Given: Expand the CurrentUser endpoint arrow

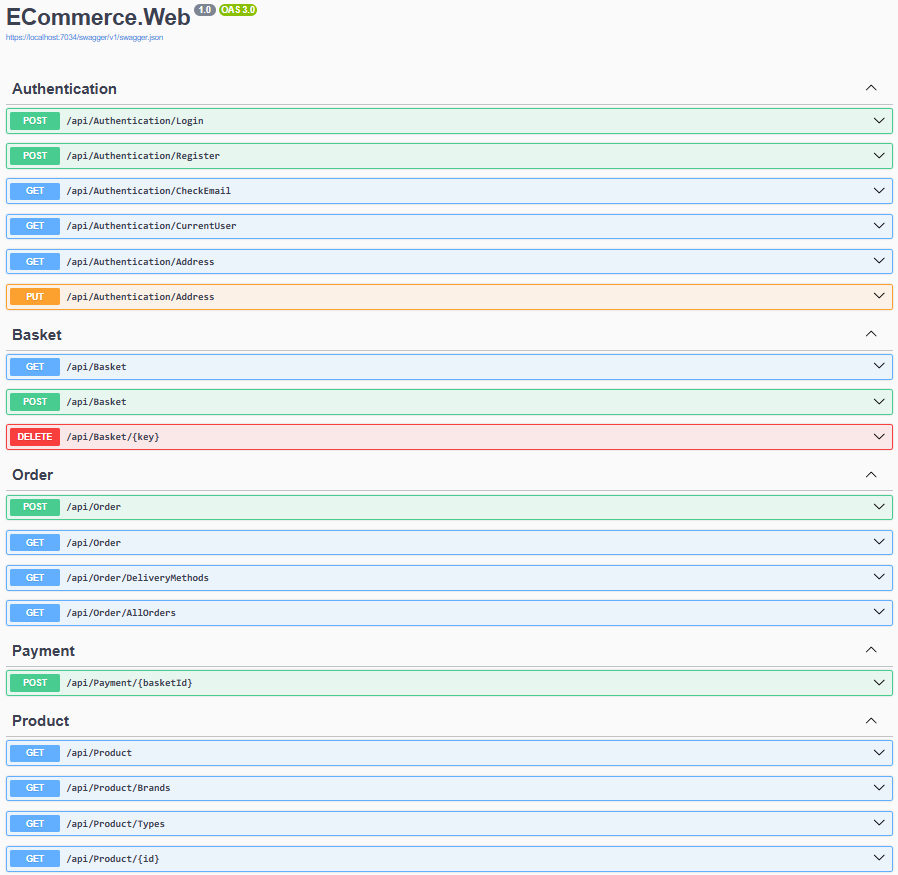Looking at the screenshot, I should coord(879,226).
